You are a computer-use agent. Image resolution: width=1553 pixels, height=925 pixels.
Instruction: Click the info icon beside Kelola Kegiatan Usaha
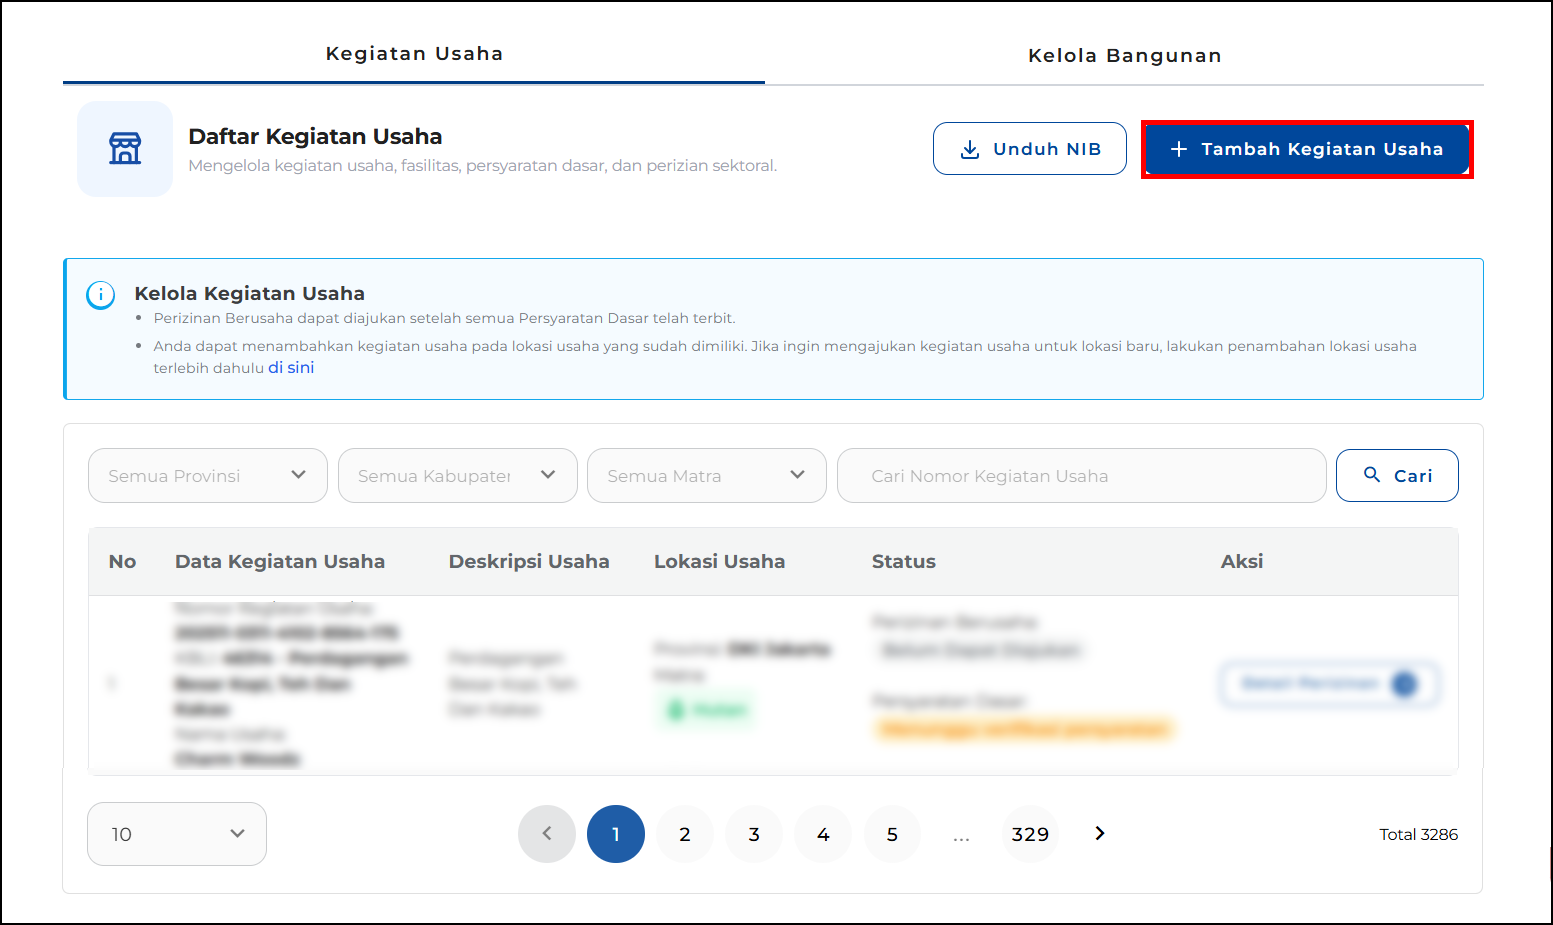[101, 295]
